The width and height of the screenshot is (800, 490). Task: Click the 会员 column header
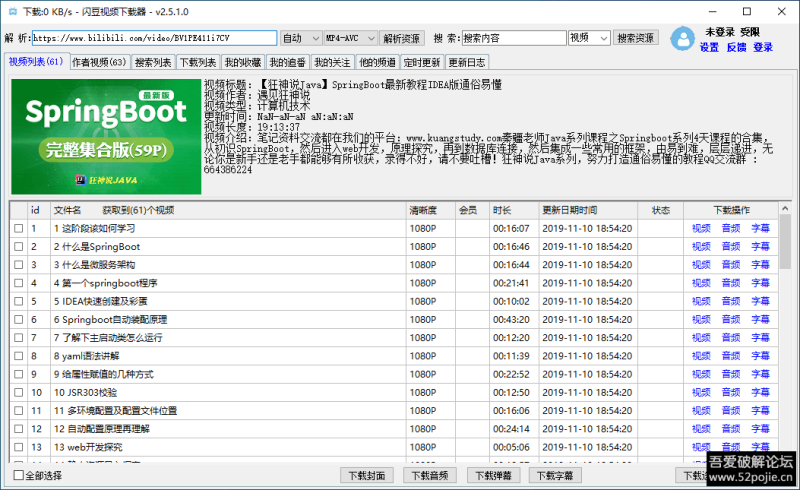472,210
